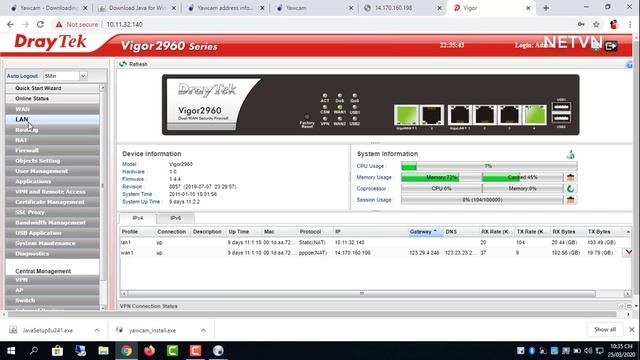Image resolution: width=640 pixels, height=360 pixels.
Task: Open Bandwidth Management section
Action: point(52,222)
